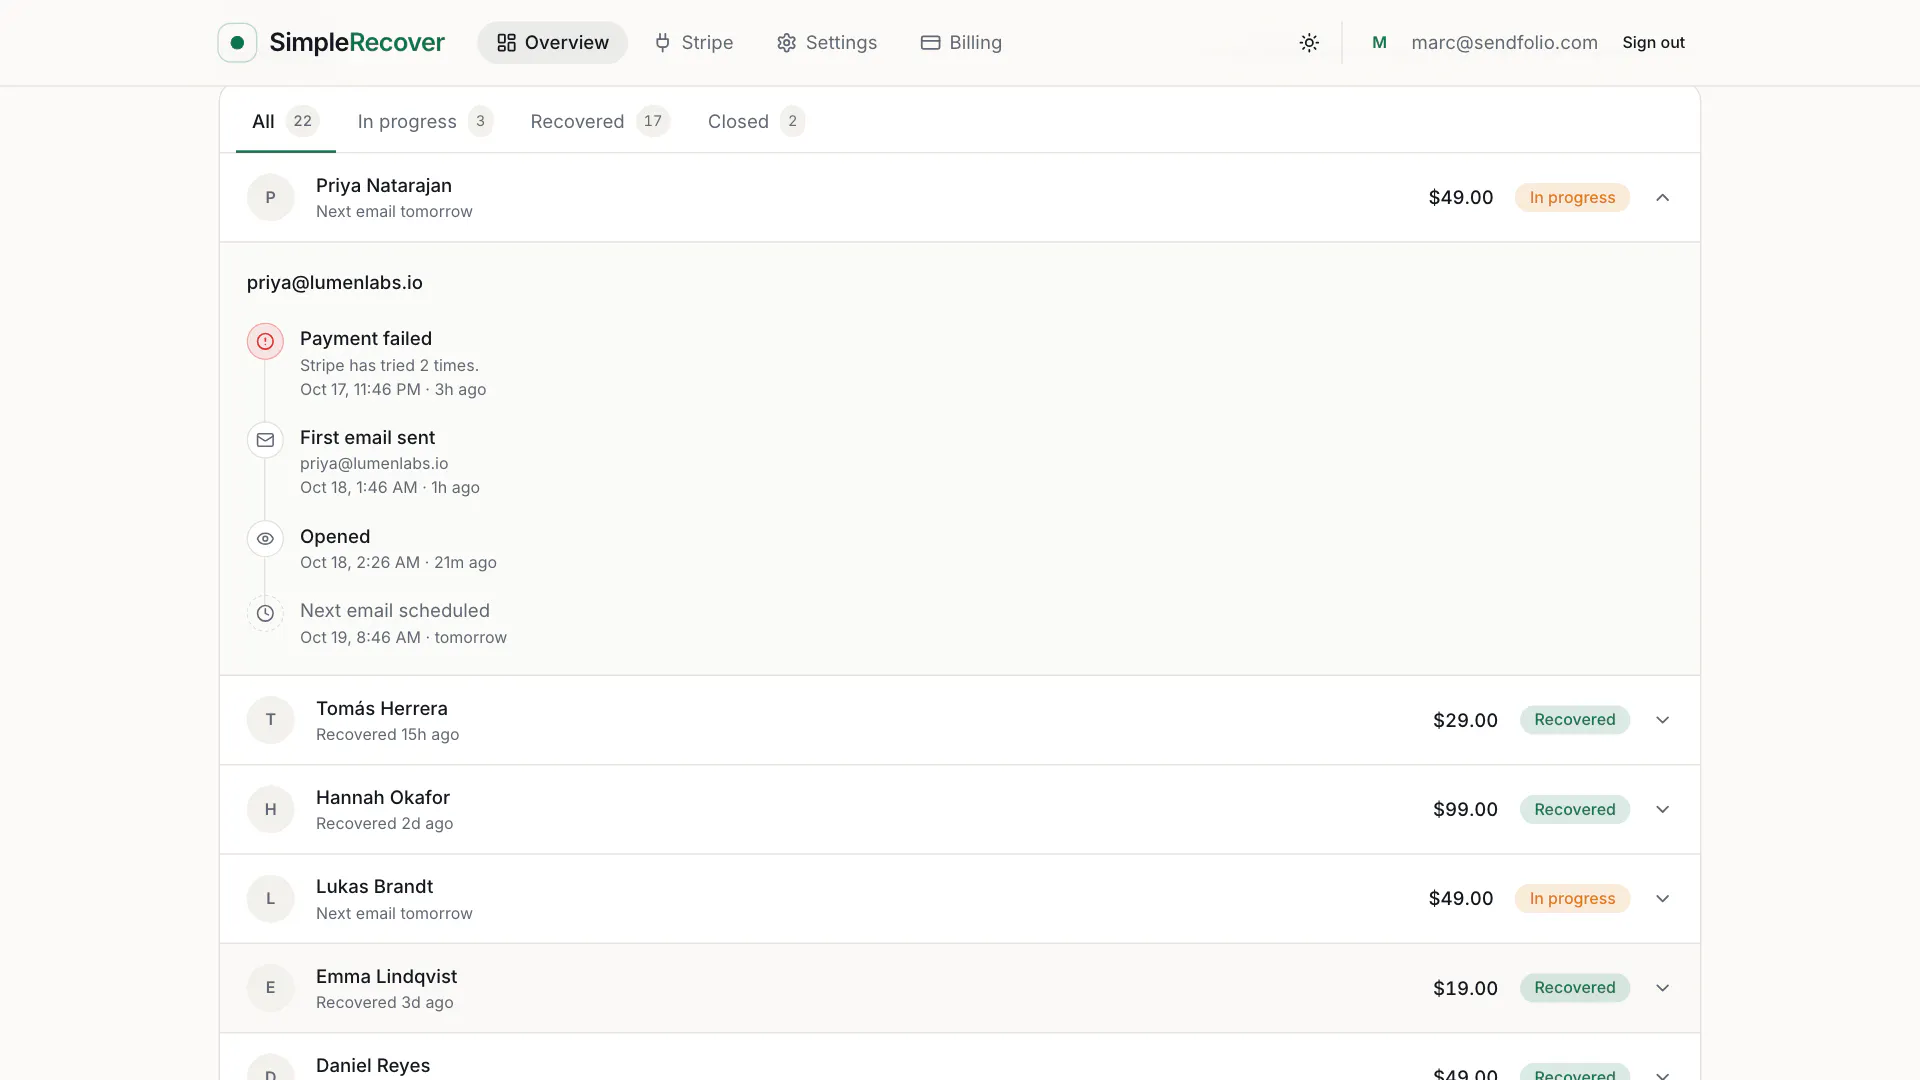Click the First email sent envelope icon
The image size is (1920, 1080).
pyautogui.click(x=265, y=440)
